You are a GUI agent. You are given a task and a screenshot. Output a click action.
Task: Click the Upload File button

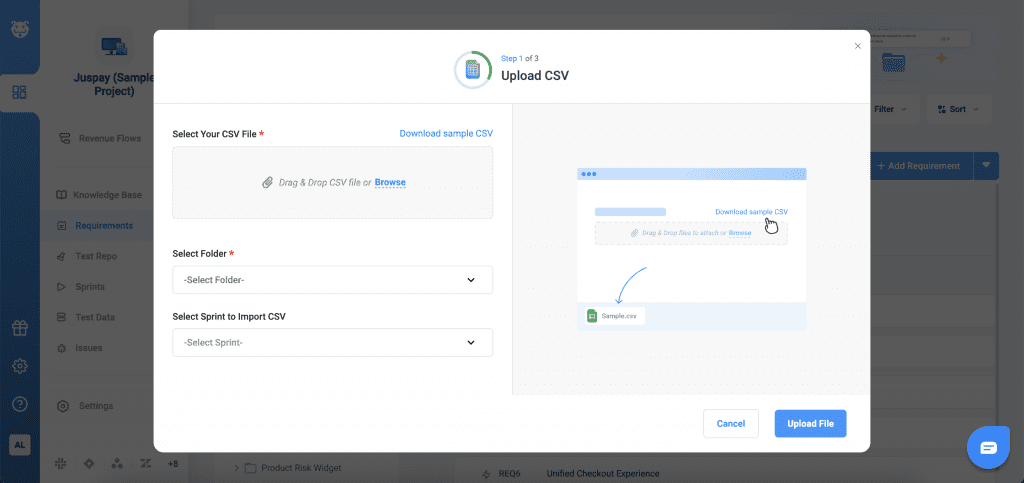(810, 424)
